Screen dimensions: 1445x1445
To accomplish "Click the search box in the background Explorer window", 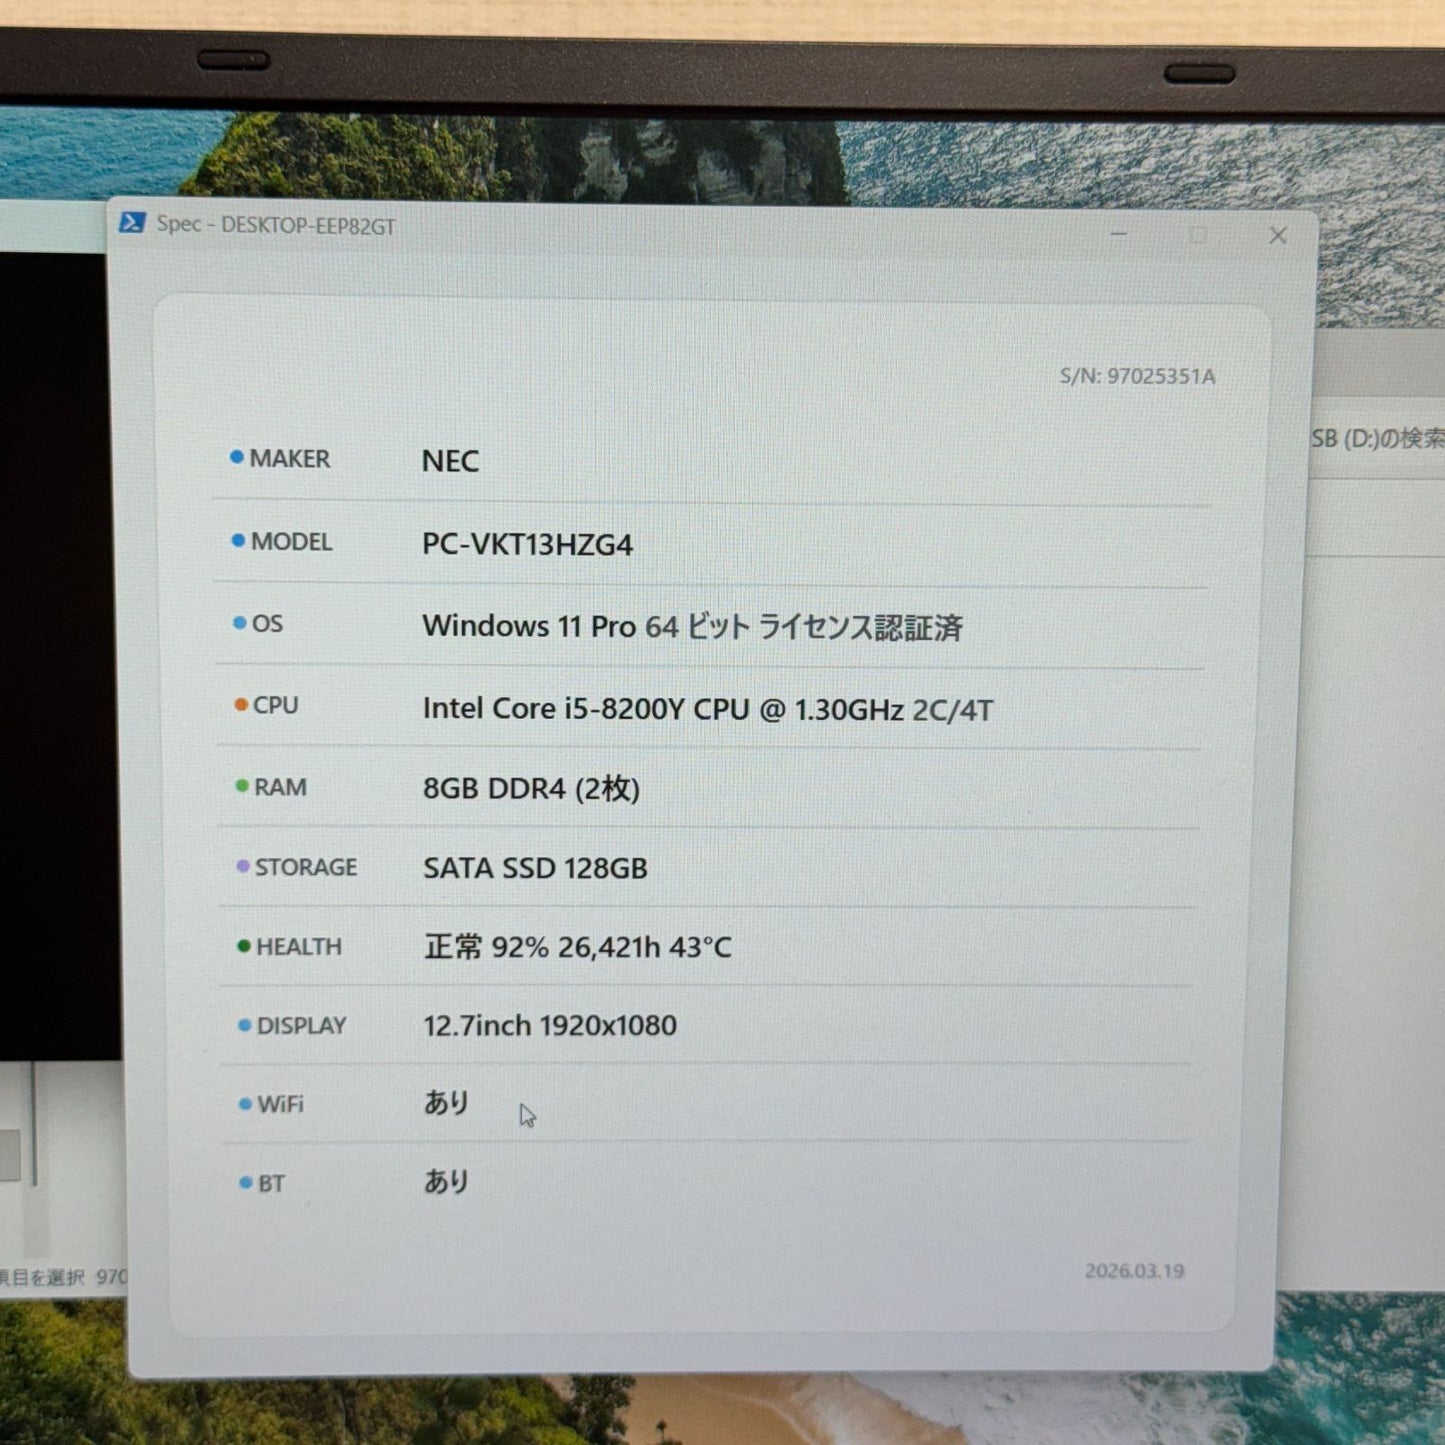I will click(1377, 438).
